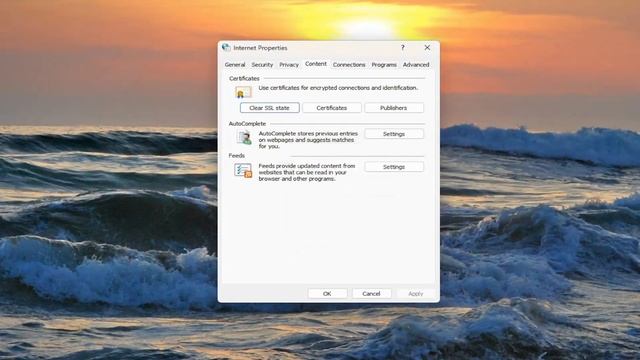Image resolution: width=640 pixels, height=360 pixels.
Task: Open the Programs tab
Action: [384, 64]
